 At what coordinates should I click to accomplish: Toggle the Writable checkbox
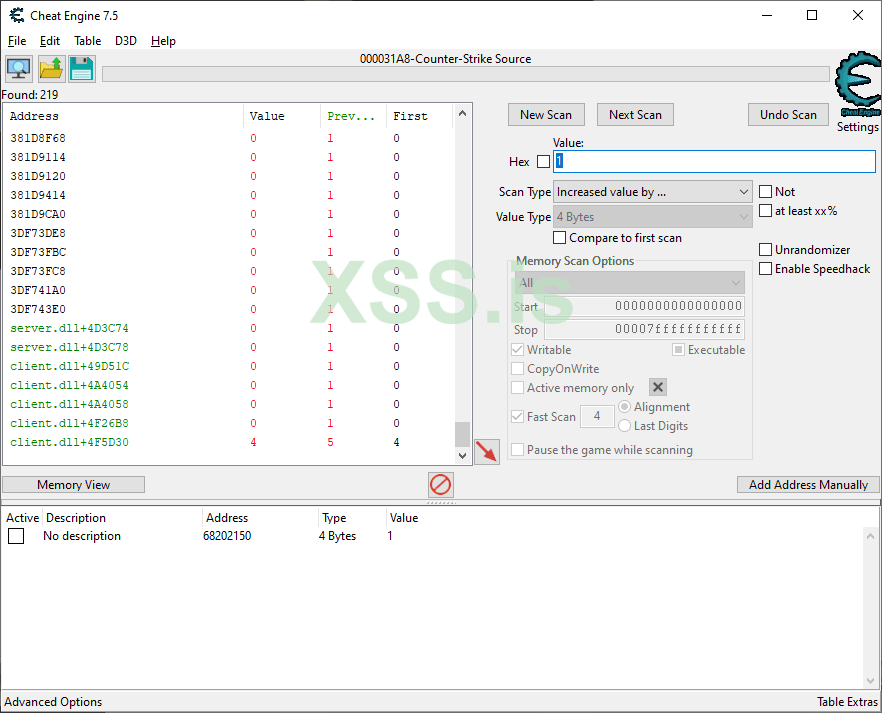click(x=518, y=350)
